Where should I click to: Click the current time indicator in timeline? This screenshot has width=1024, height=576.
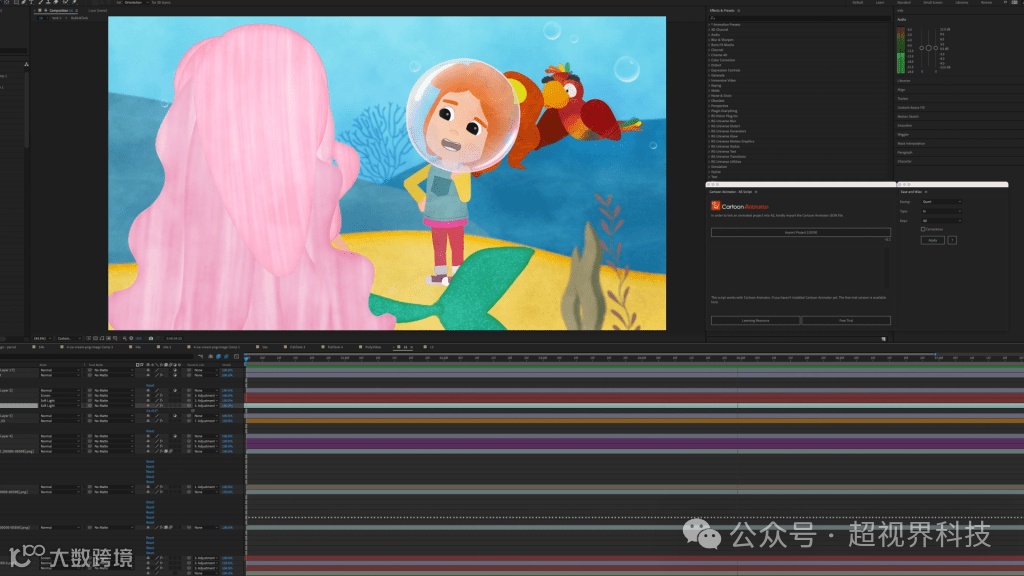[247, 358]
